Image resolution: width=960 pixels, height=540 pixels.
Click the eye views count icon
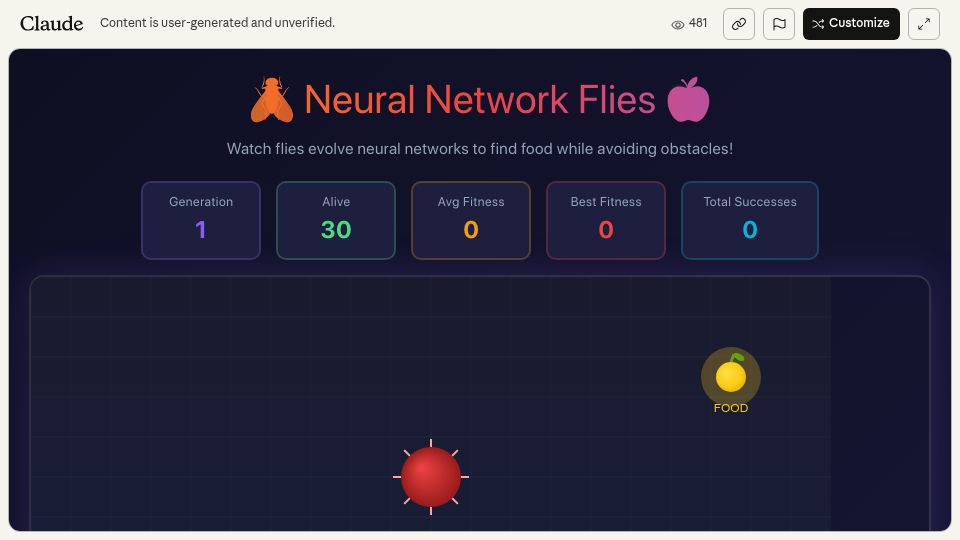pyautogui.click(x=677, y=24)
